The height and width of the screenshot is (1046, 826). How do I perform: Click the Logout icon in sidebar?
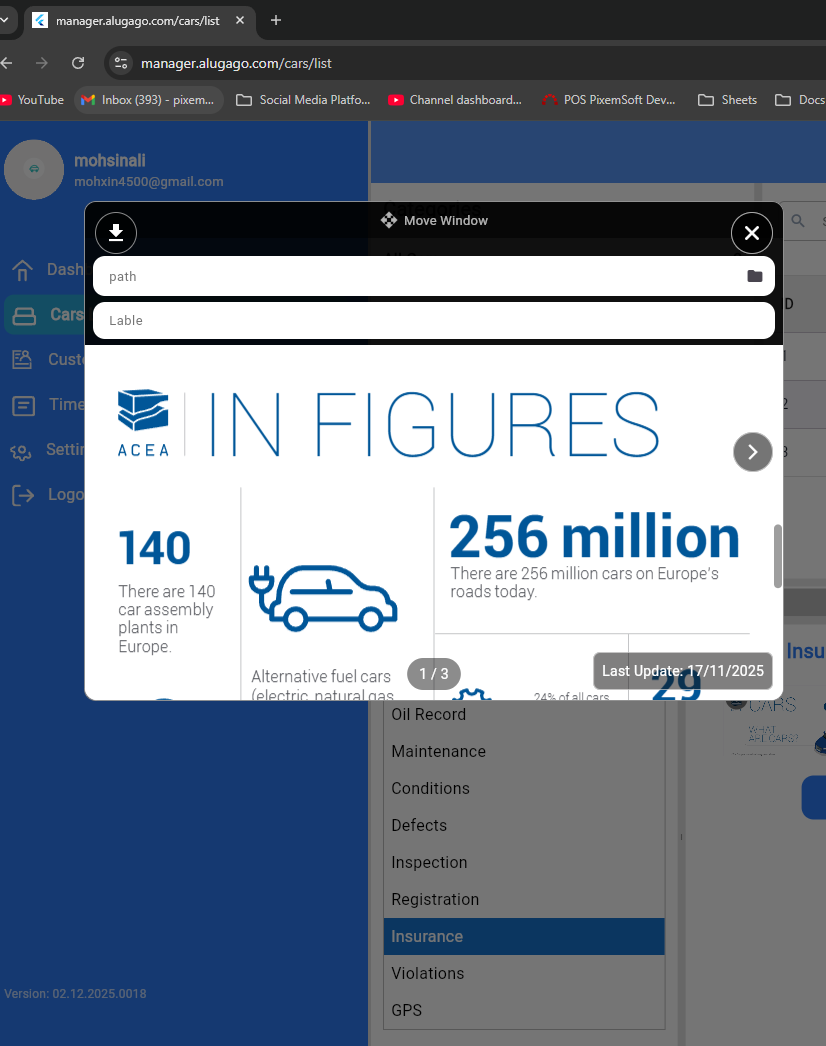[x=22, y=495]
